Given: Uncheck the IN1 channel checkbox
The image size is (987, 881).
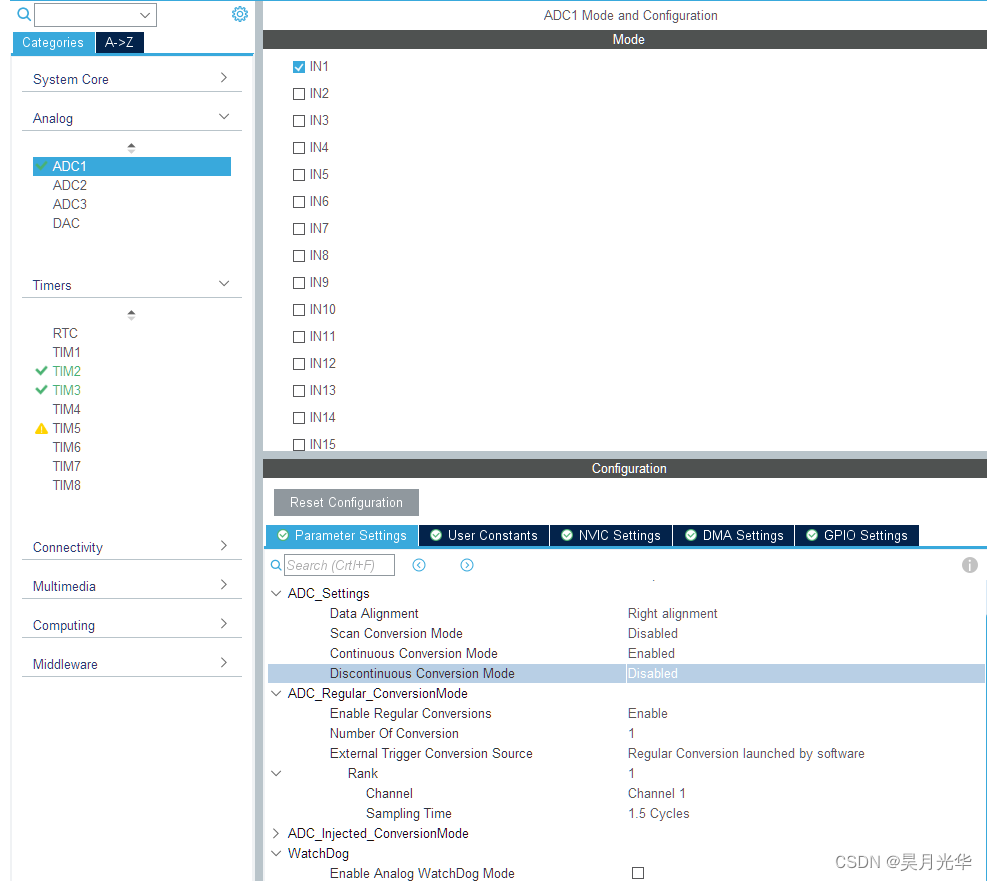Looking at the screenshot, I should (299, 67).
